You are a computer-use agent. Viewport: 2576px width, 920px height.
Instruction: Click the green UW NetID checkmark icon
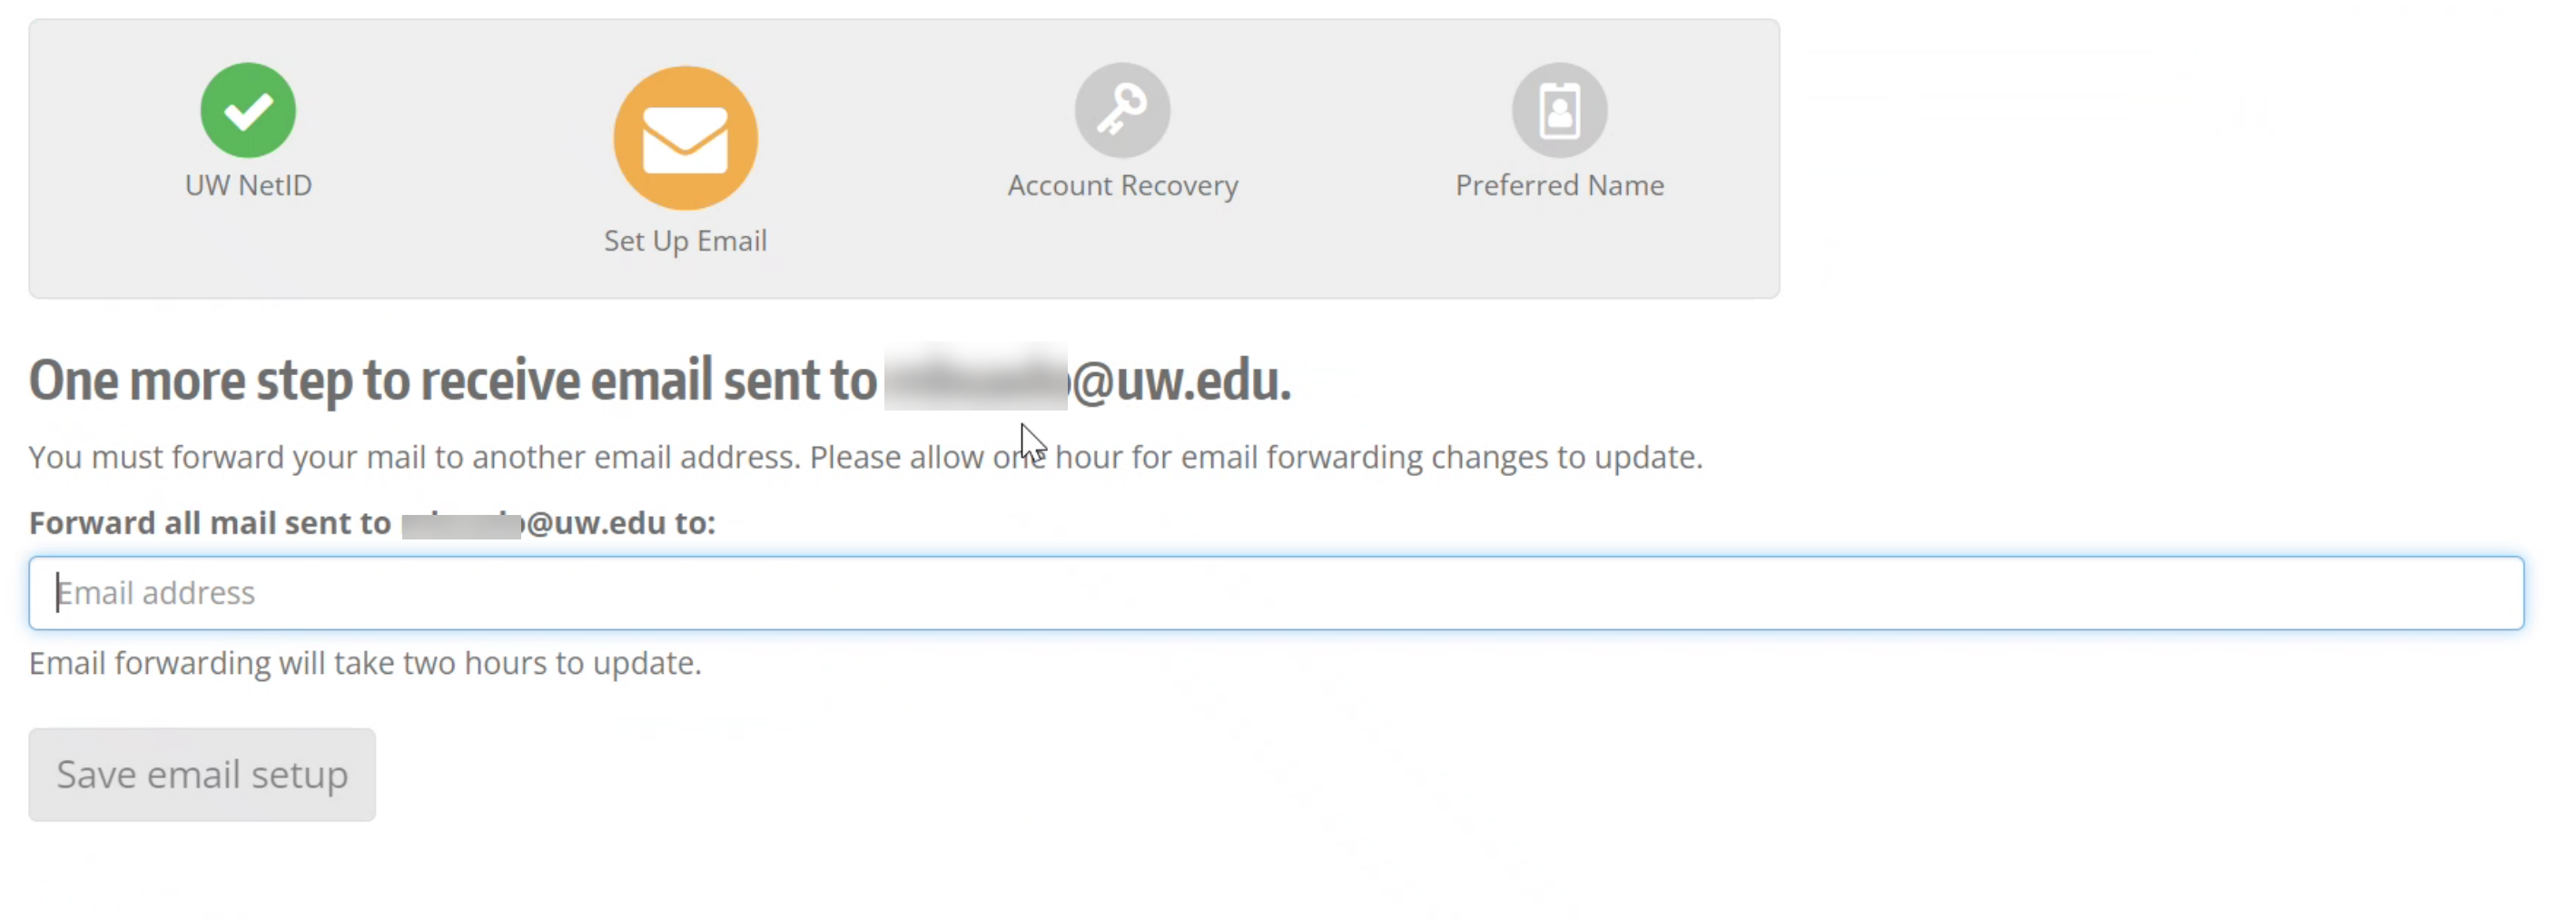[248, 110]
